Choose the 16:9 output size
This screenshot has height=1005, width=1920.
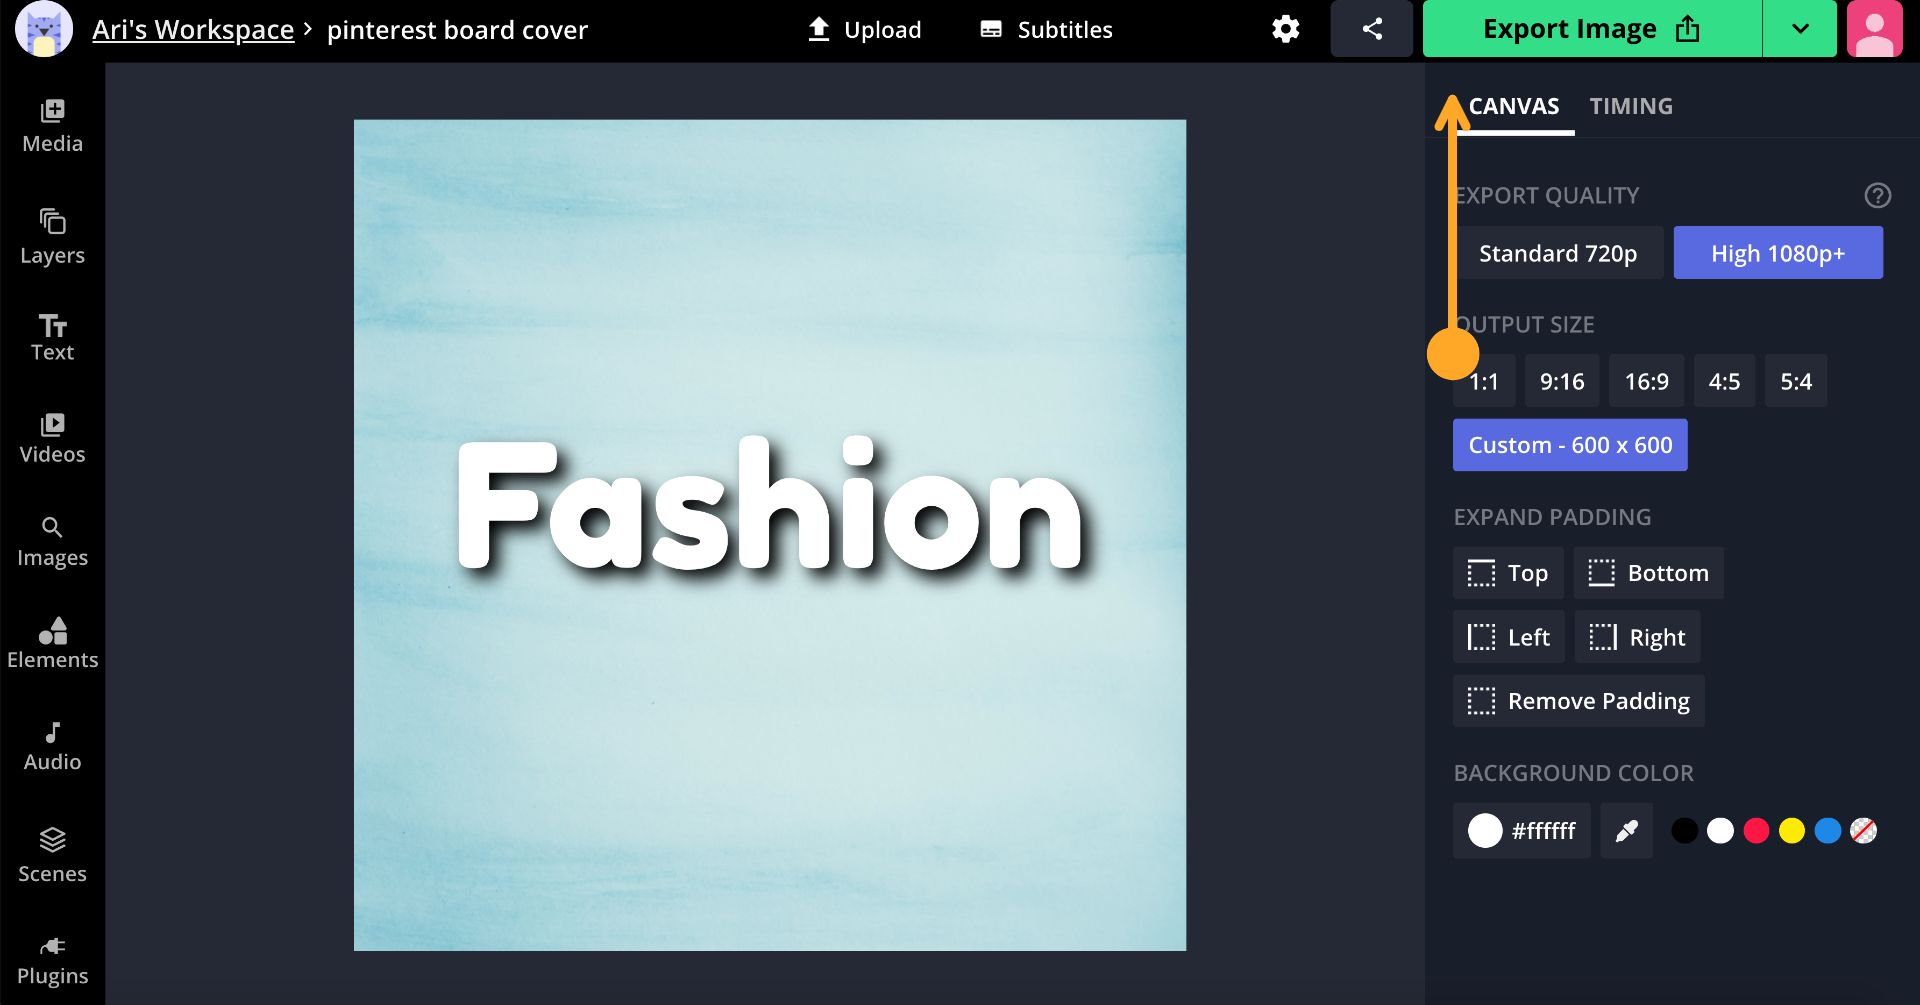[1646, 381]
